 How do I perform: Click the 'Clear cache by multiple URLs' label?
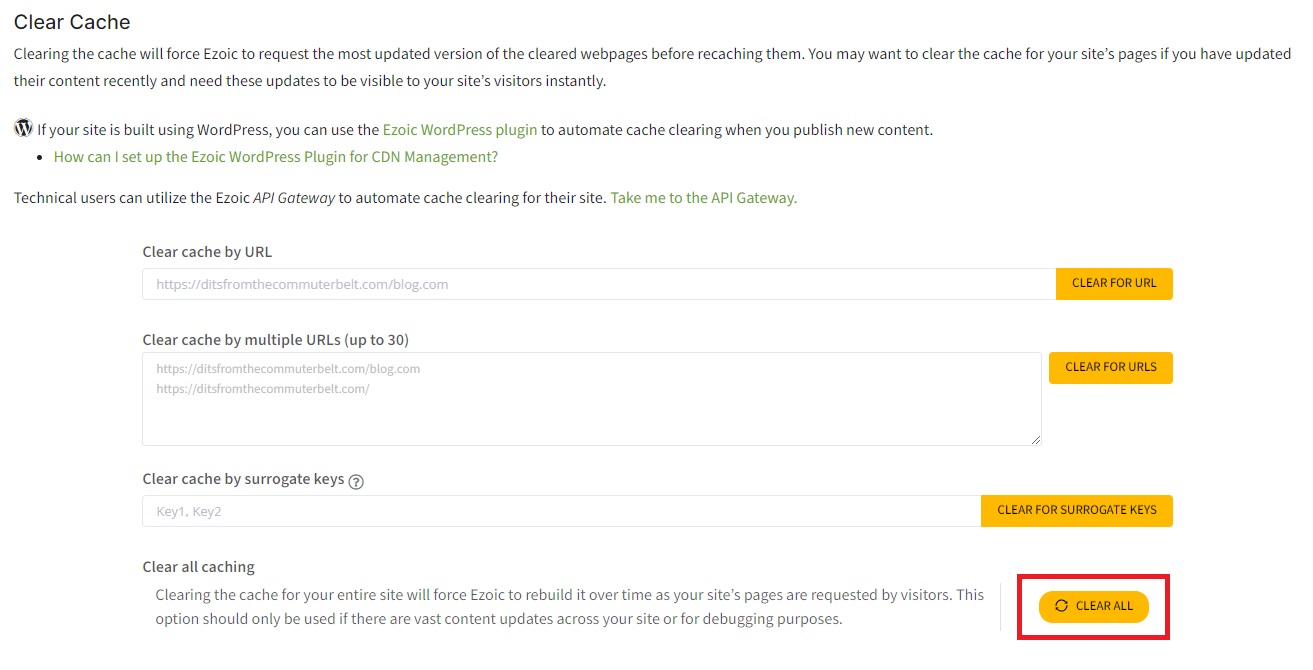[x=275, y=339]
